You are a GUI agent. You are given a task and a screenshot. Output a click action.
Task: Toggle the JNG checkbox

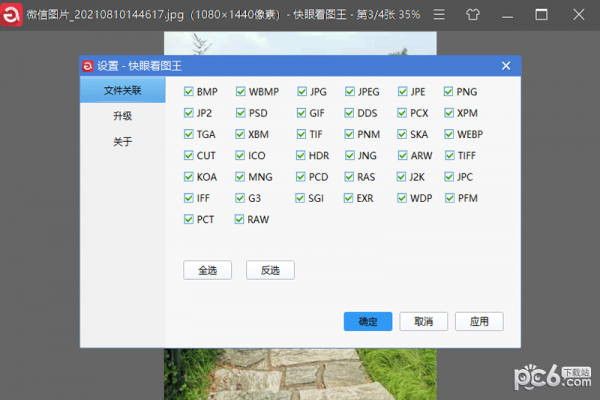pos(349,155)
